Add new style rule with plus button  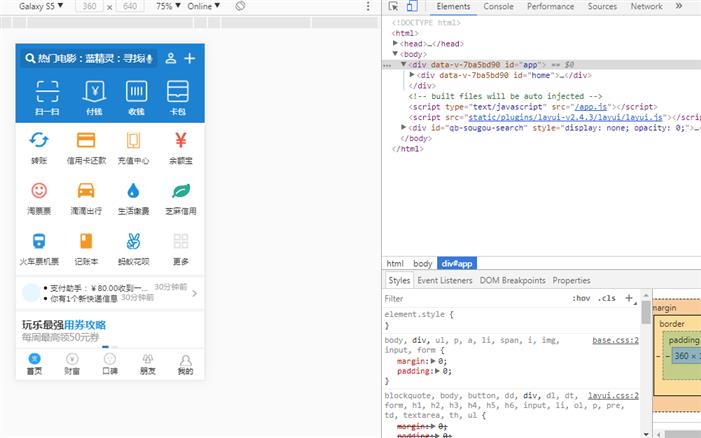pyautogui.click(x=629, y=298)
